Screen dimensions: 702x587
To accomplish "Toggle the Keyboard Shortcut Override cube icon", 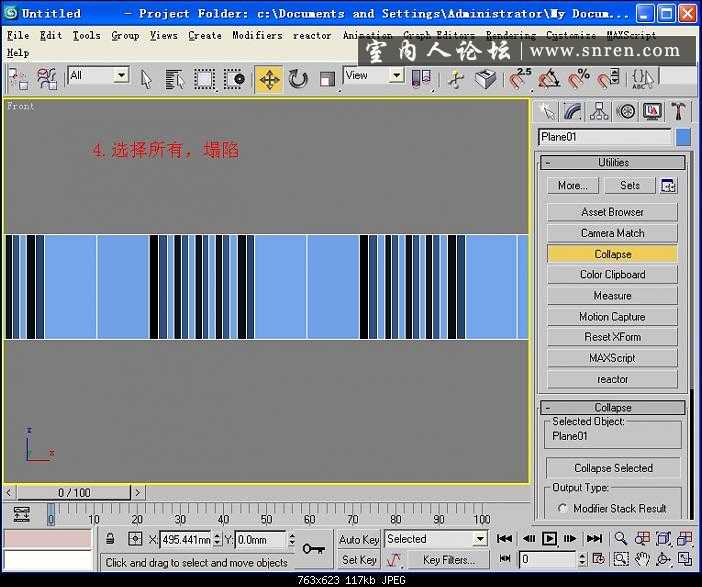I will pyautogui.click(x=485, y=80).
